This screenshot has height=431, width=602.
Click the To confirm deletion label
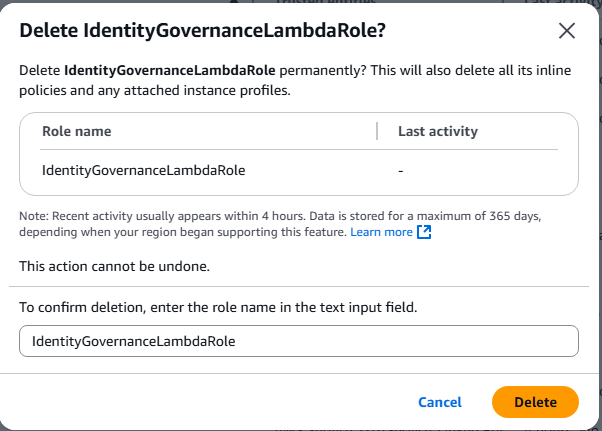[218, 307]
